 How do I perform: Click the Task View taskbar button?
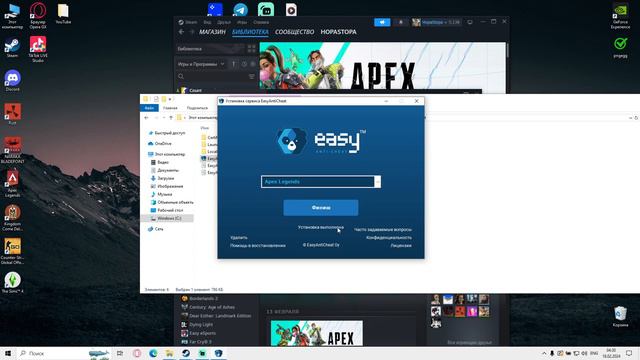(120, 353)
